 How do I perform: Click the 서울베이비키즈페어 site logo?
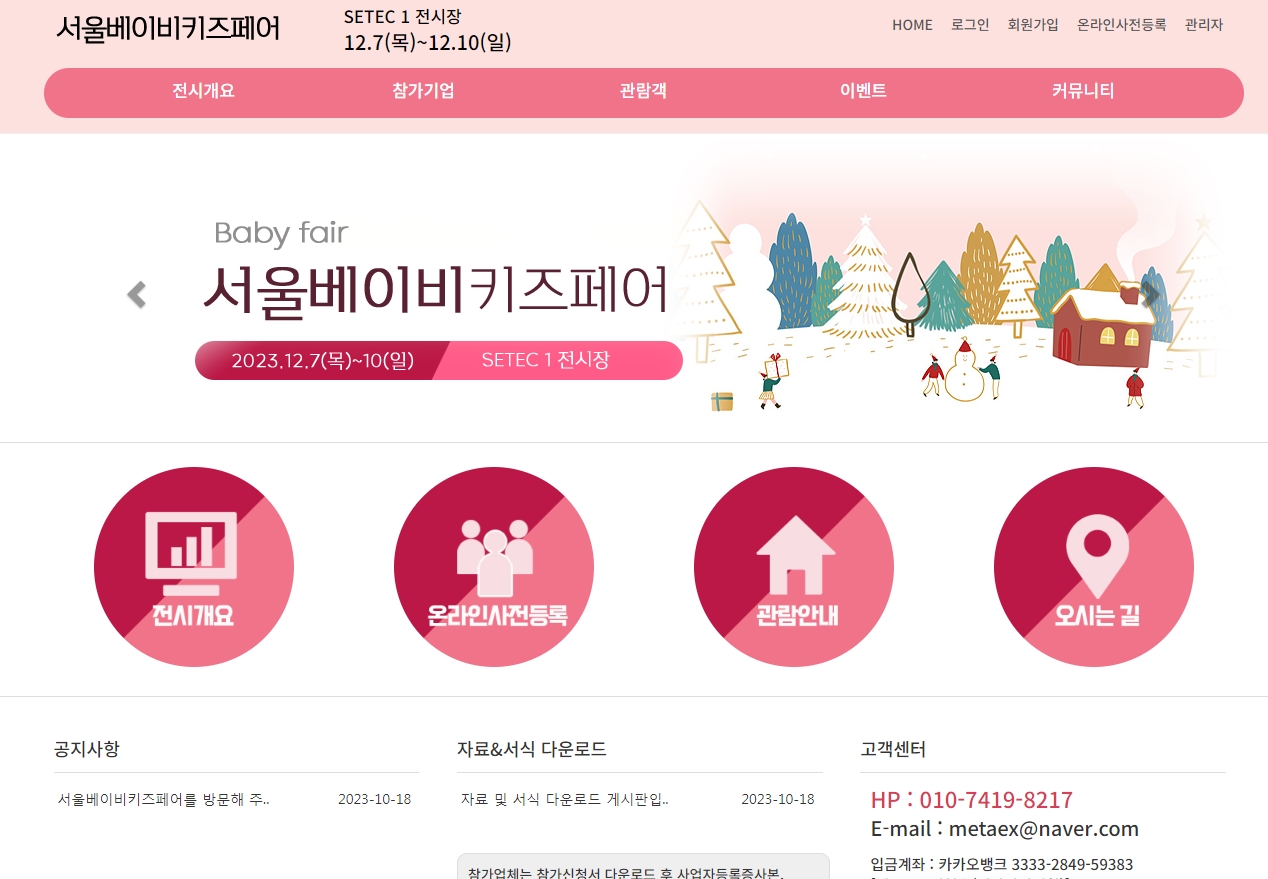(168, 29)
